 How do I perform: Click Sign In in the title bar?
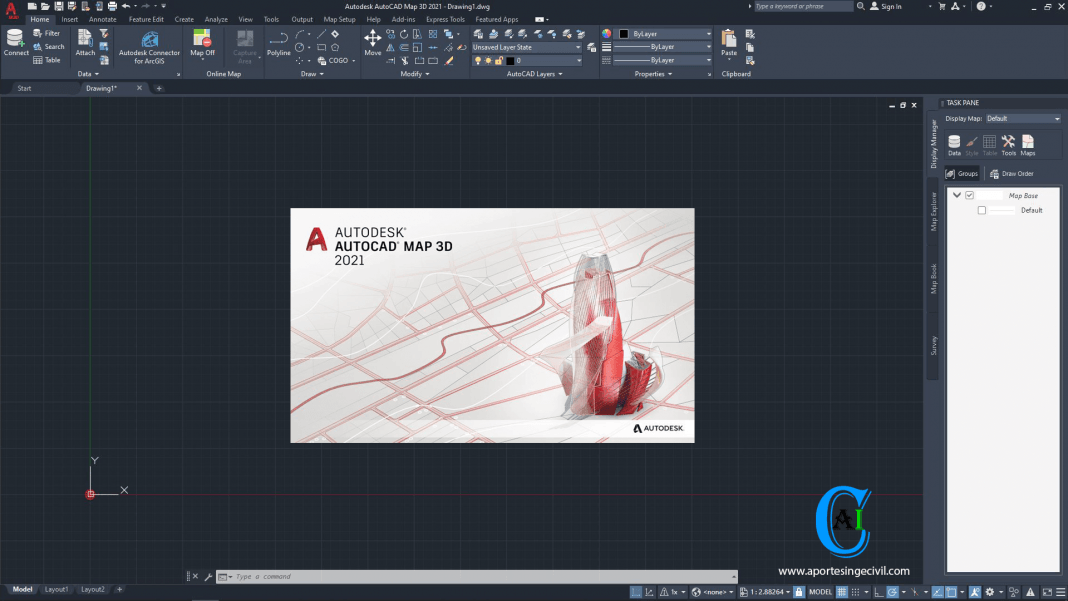point(889,5)
